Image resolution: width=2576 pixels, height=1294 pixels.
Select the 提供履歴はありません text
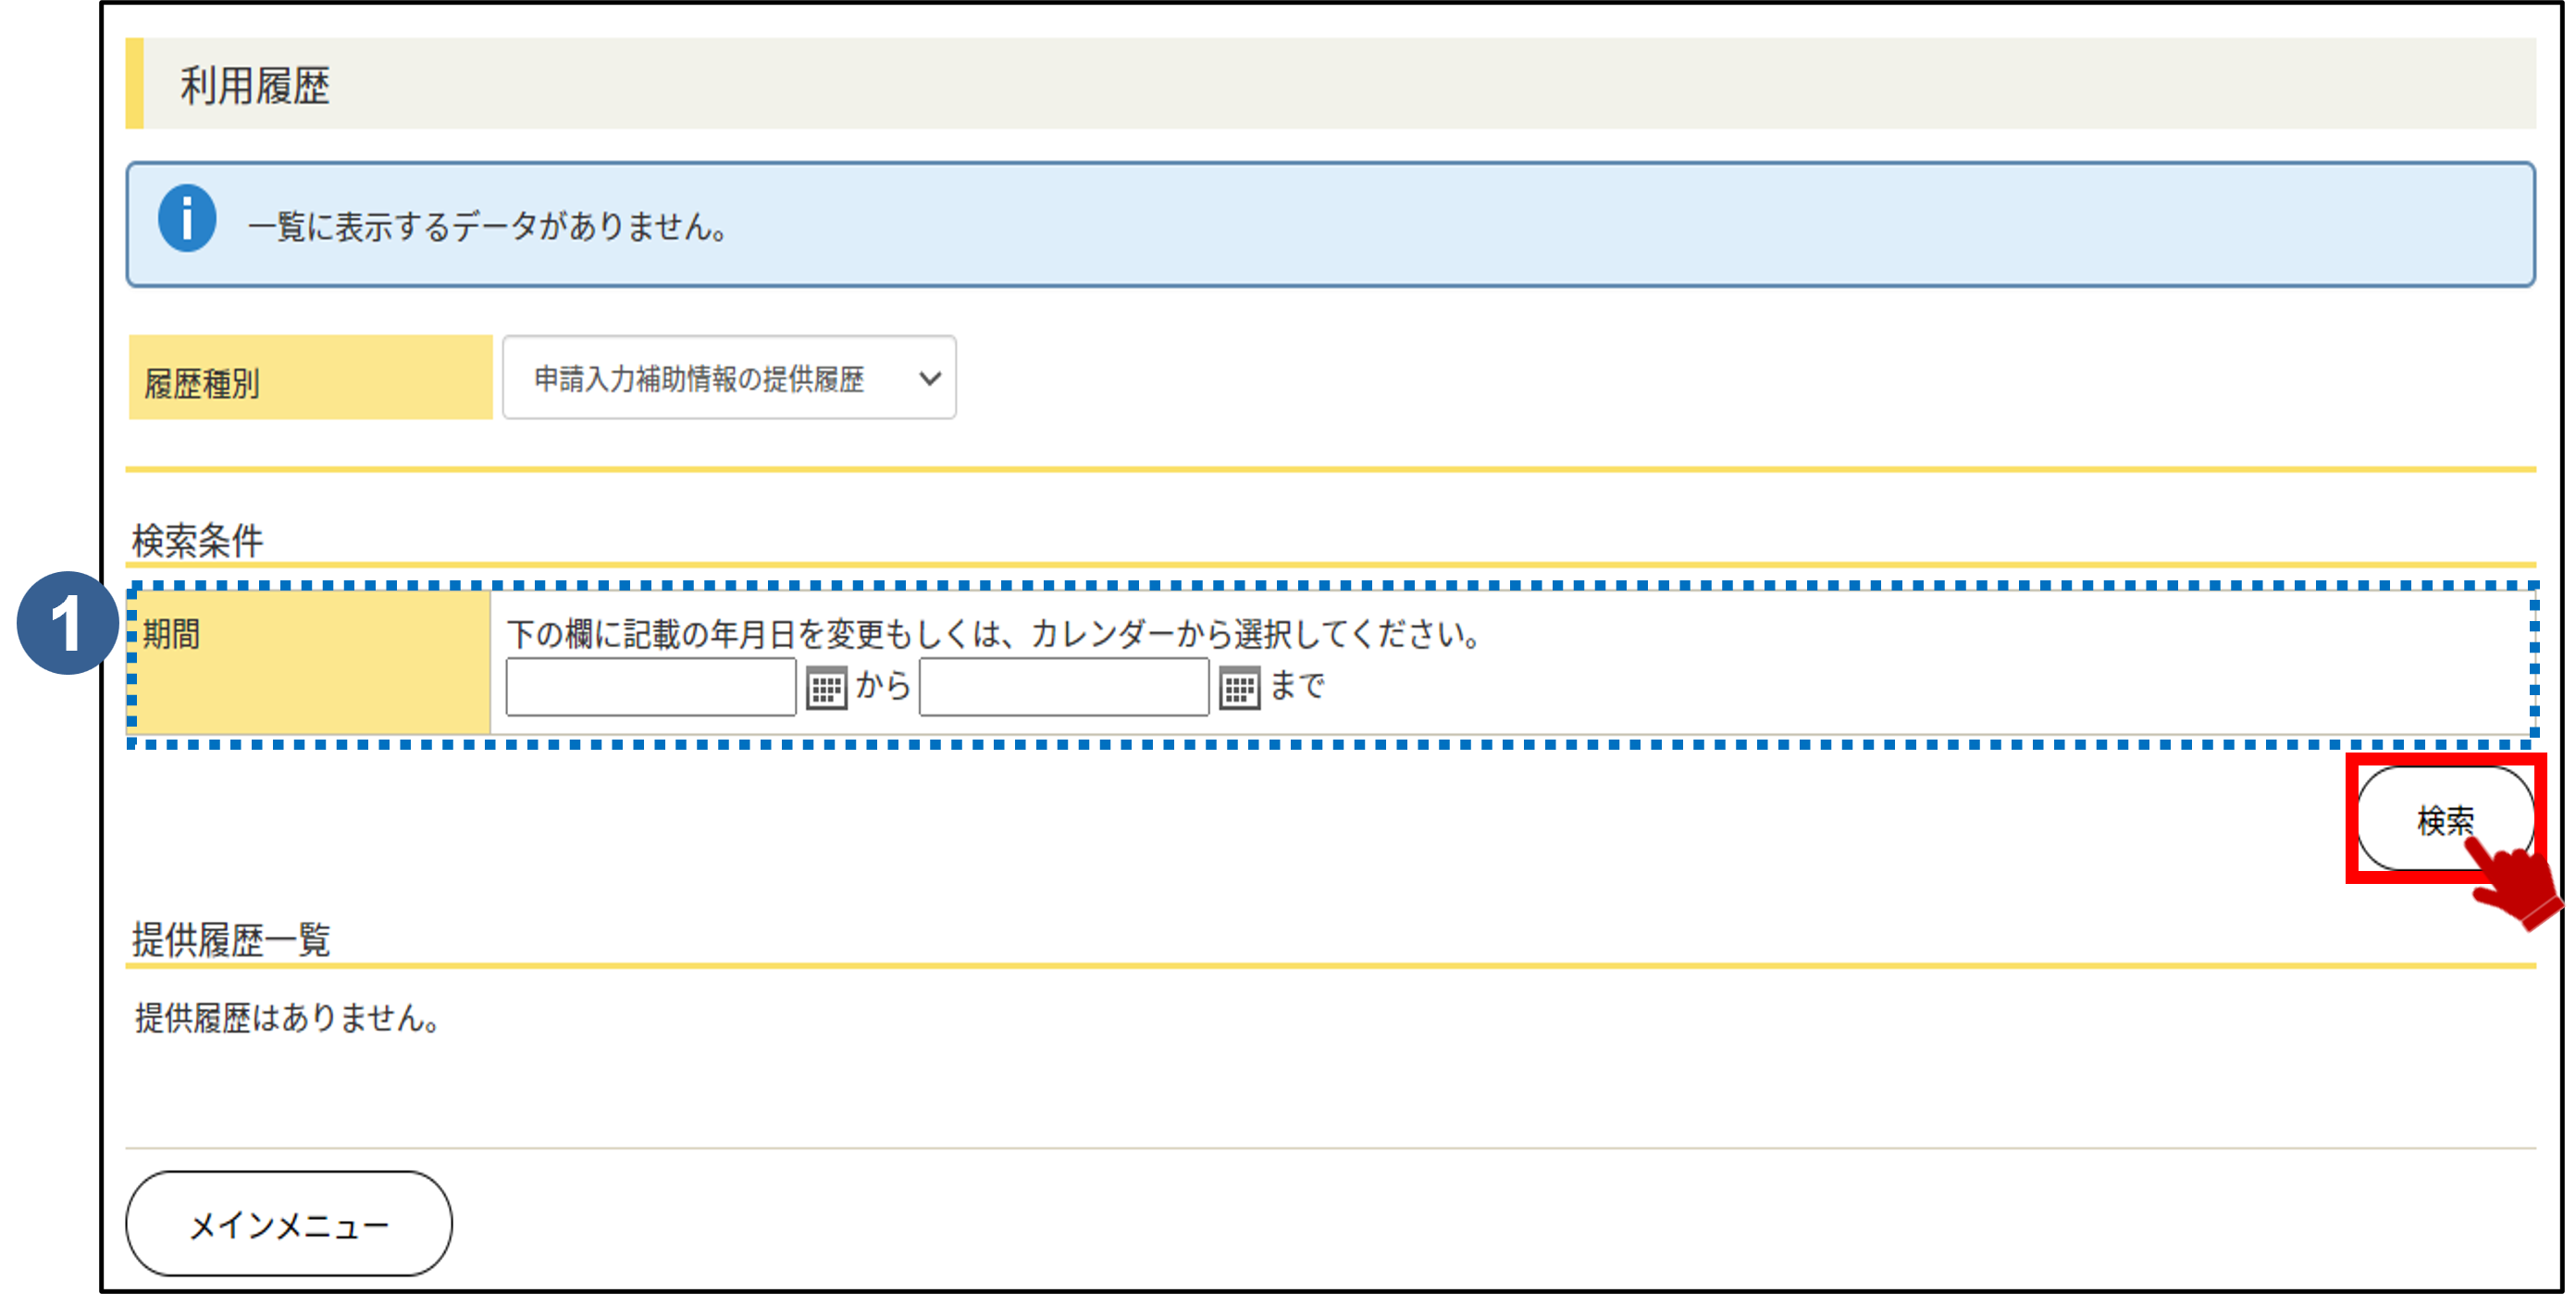coord(287,1018)
